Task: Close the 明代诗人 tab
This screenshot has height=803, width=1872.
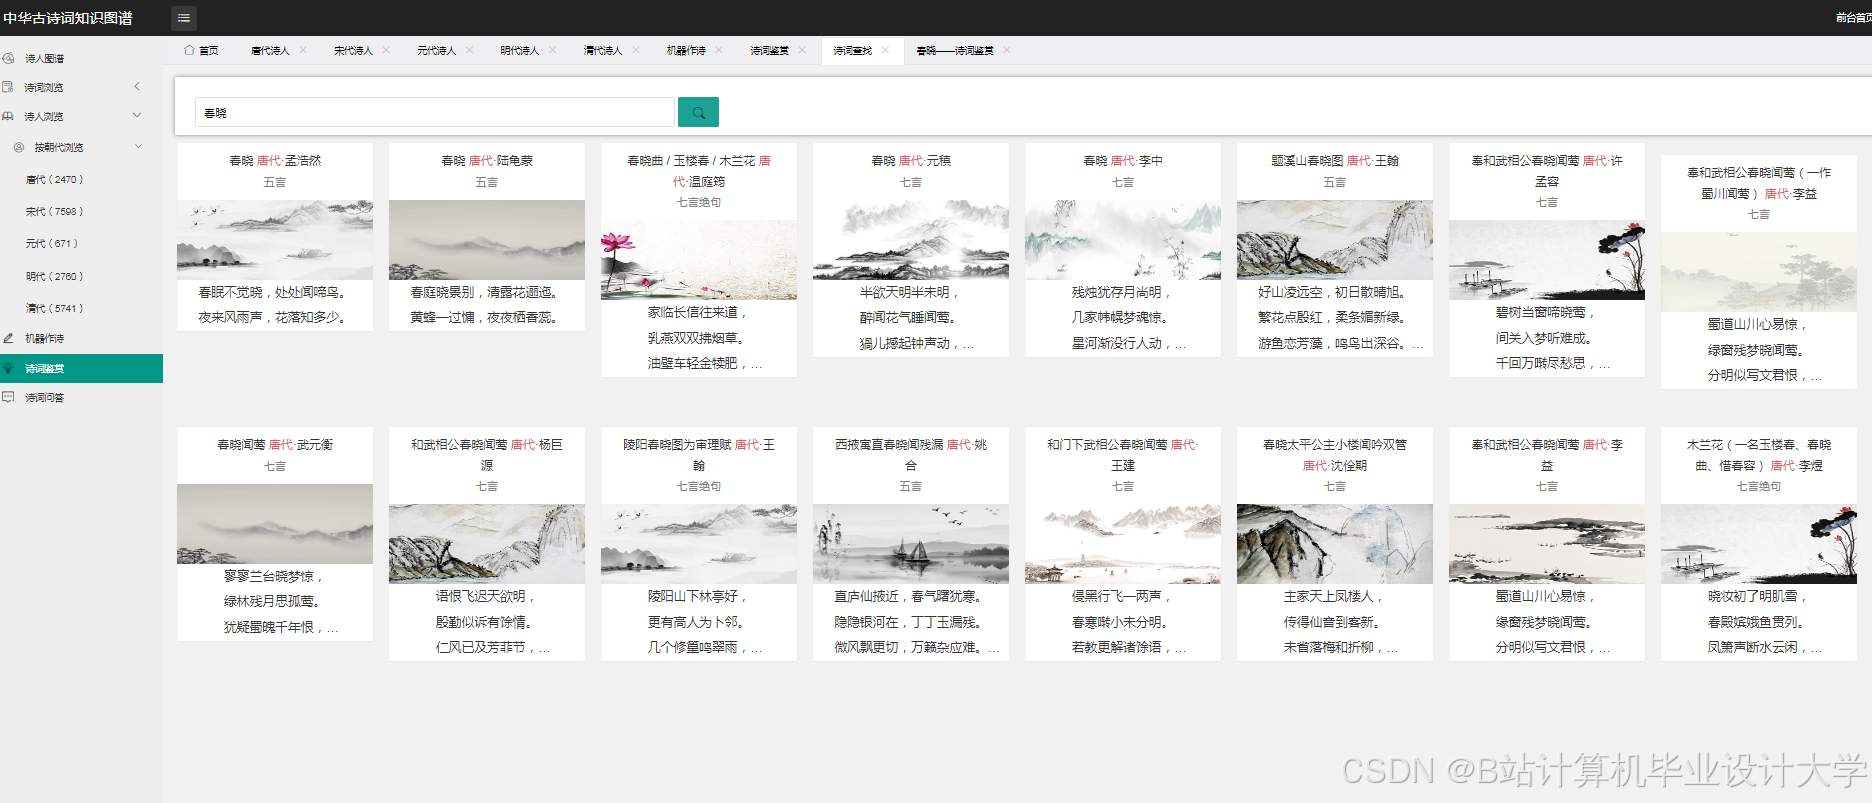Action: (x=552, y=50)
